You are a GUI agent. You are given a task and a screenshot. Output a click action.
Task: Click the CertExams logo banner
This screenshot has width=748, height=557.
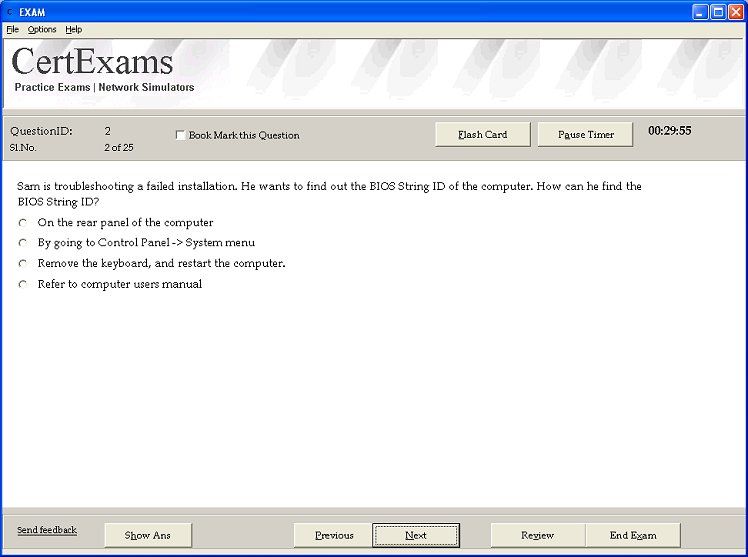pyautogui.click(x=92, y=62)
